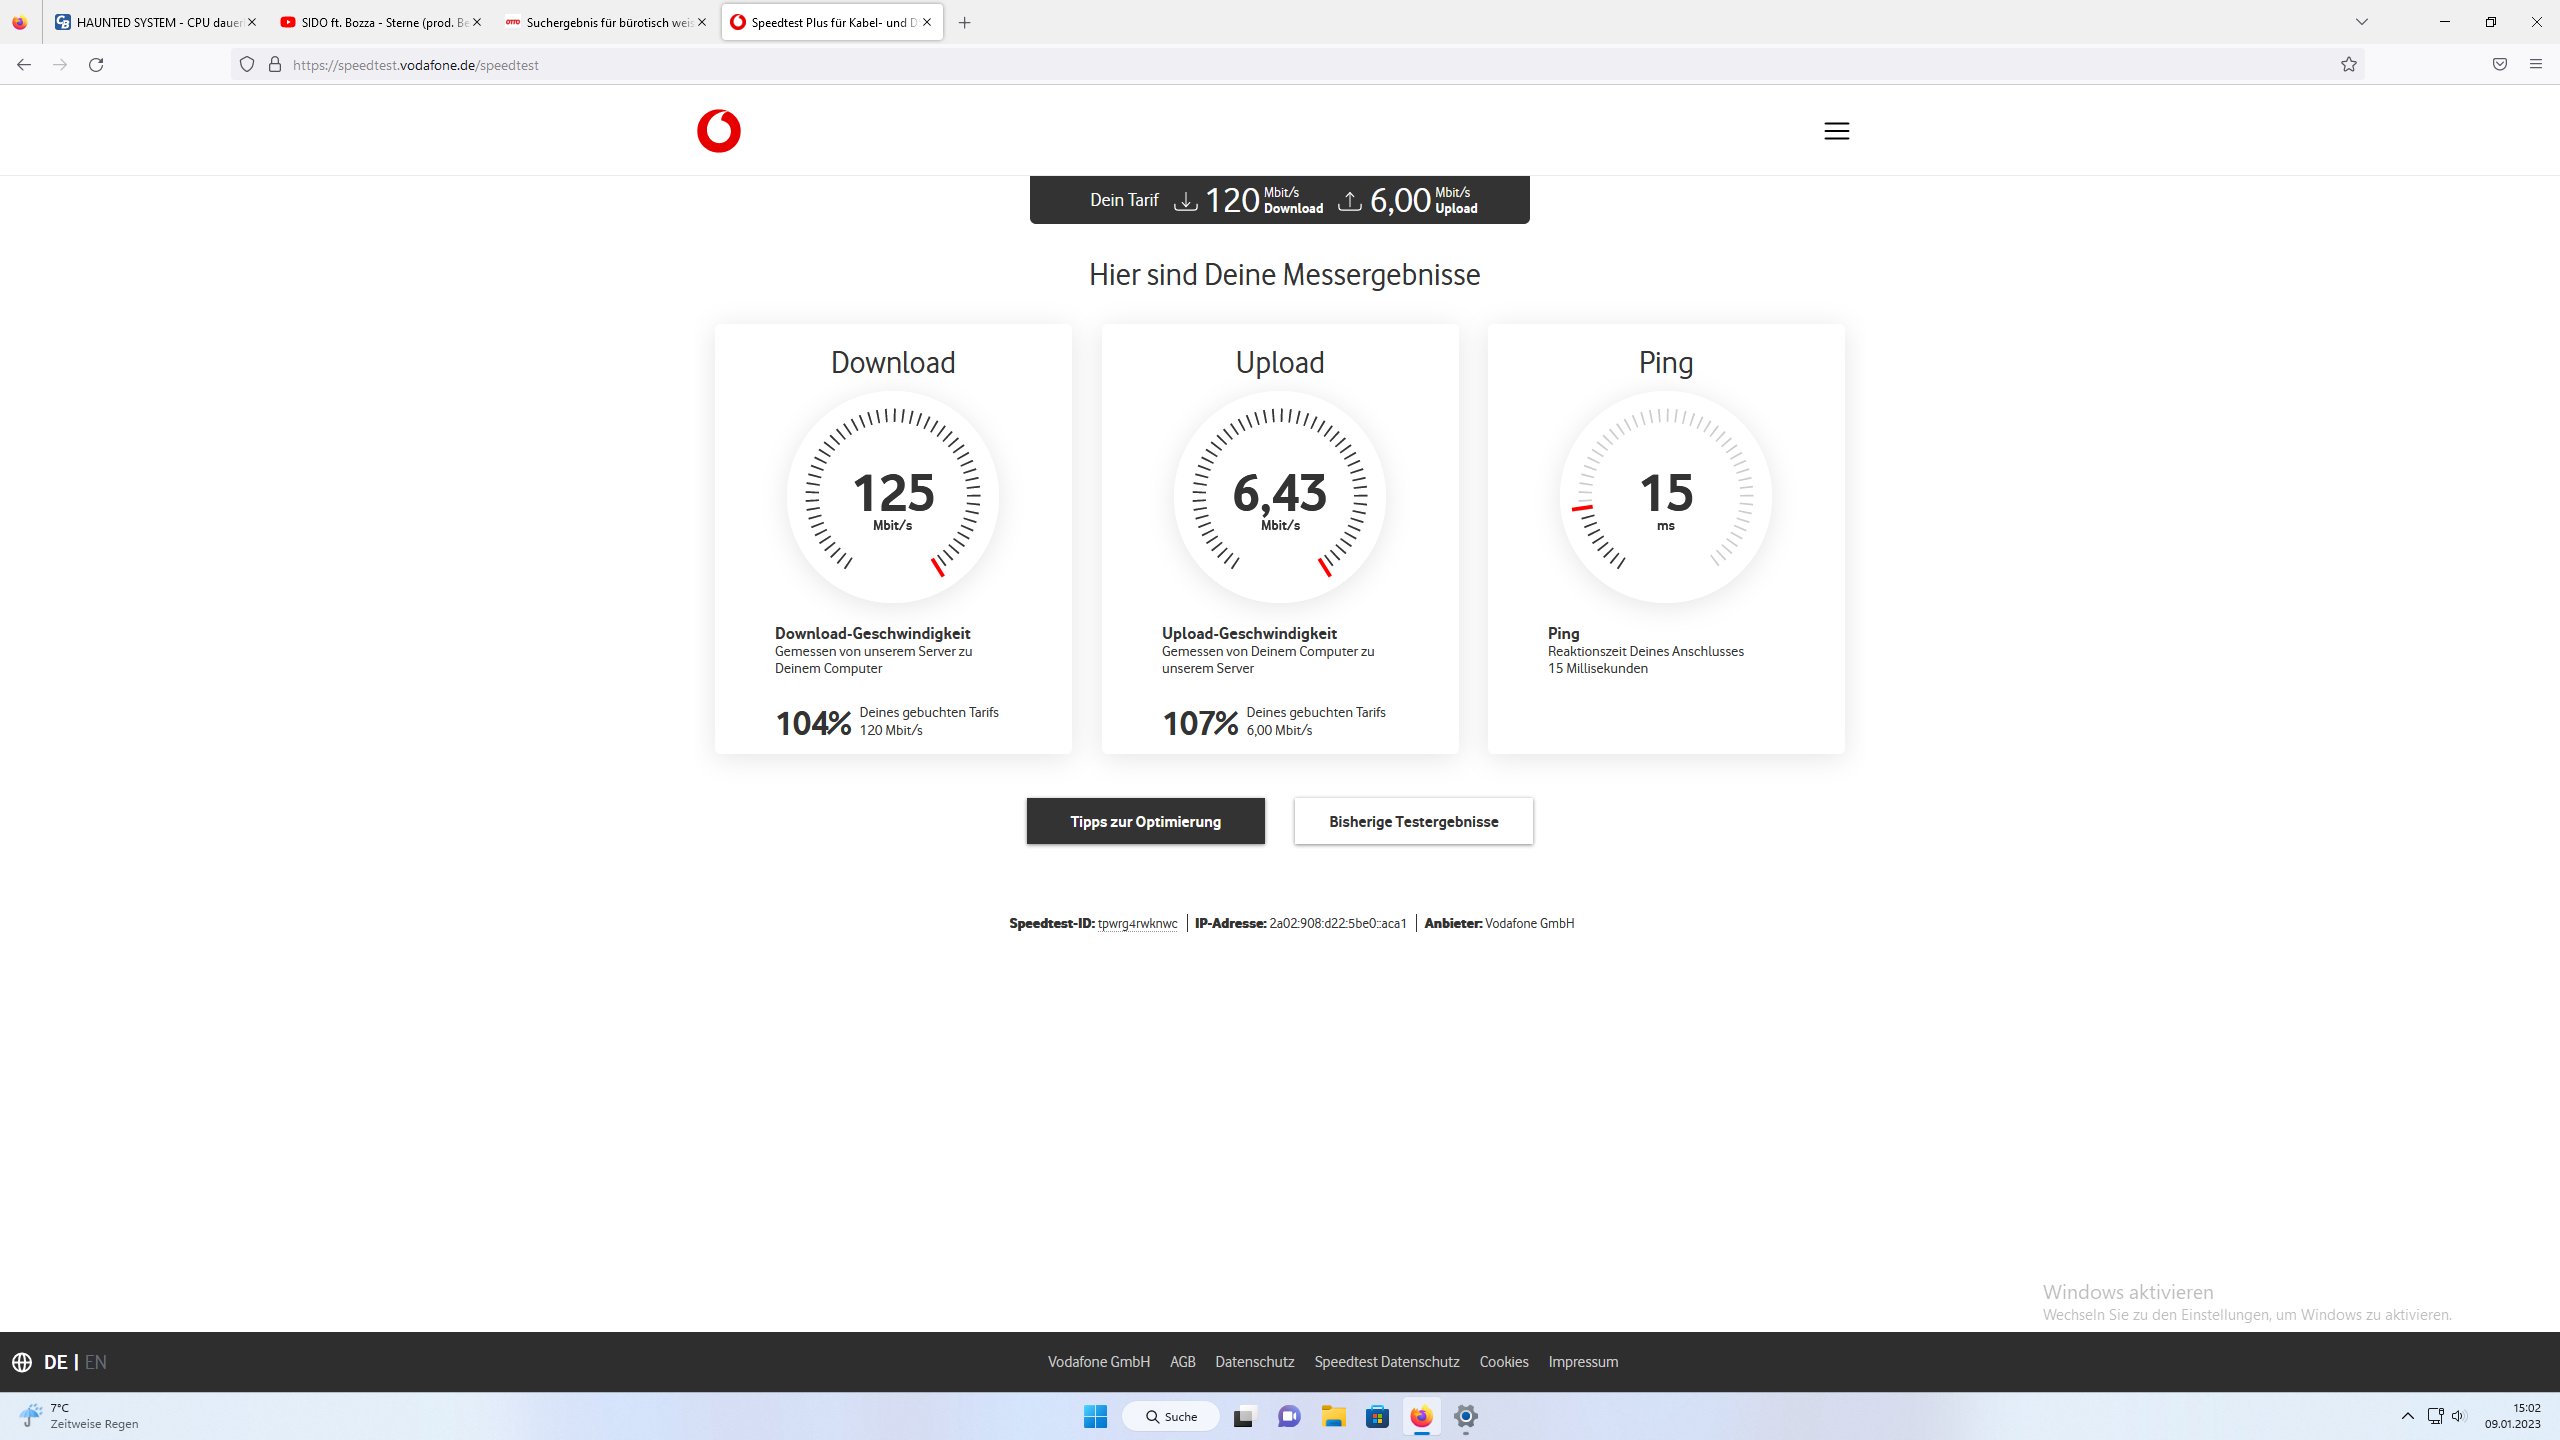Click Tipps zur Optimierung button
Image resolution: width=2560 pixels, height=1440 pixels.
point(1145,821)
